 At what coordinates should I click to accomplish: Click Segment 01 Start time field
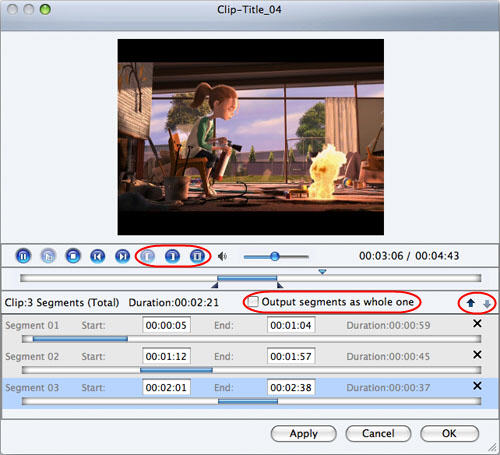tap(166, 325)
